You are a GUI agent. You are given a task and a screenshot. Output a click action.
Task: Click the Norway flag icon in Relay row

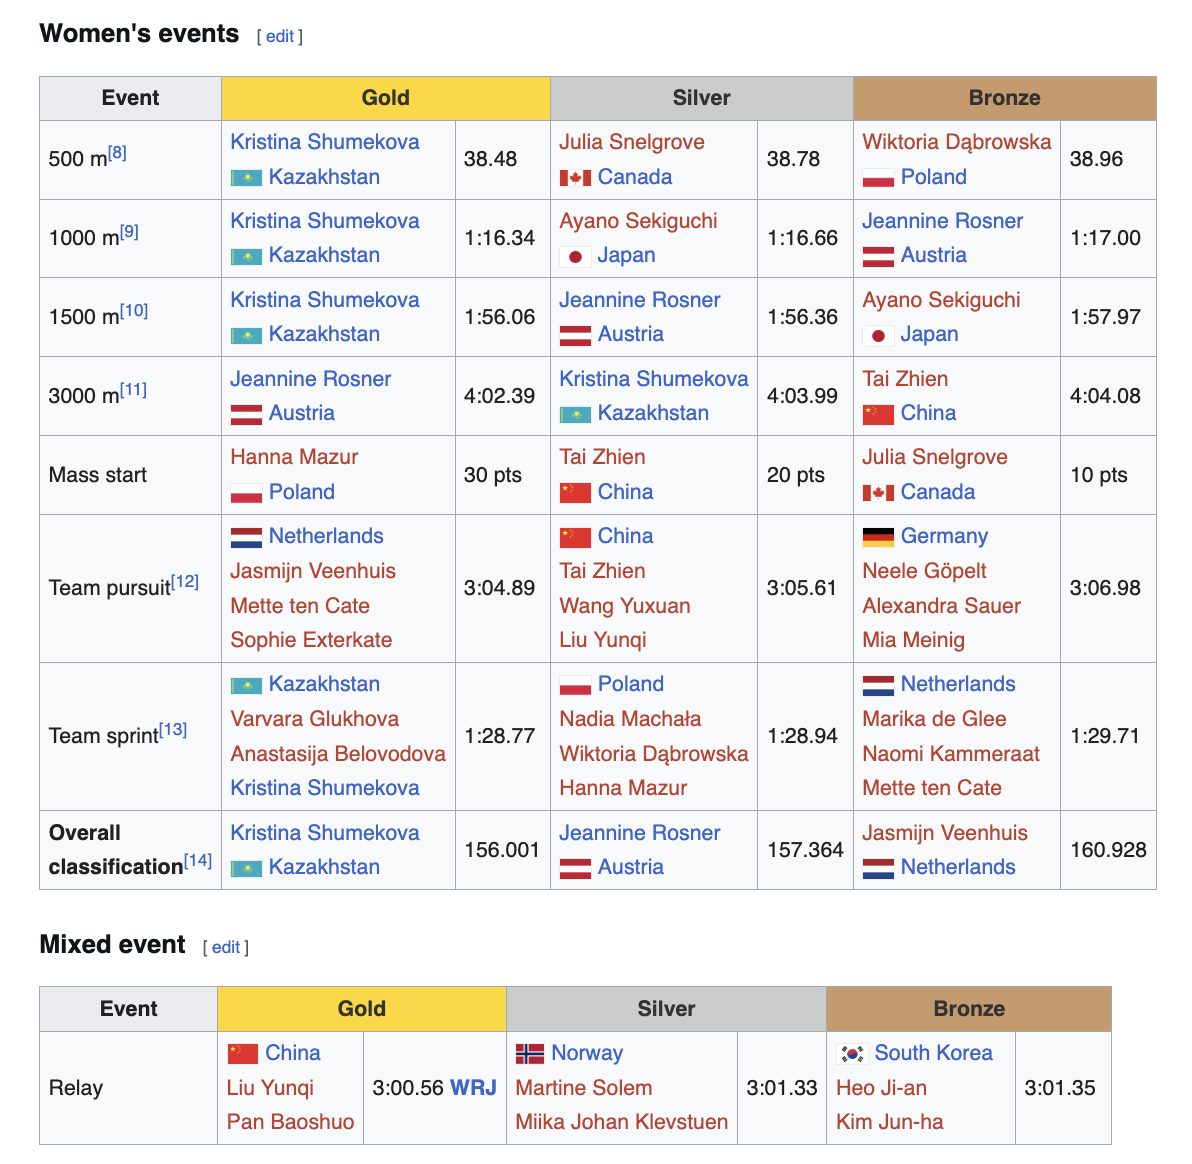pos(529,1054)
